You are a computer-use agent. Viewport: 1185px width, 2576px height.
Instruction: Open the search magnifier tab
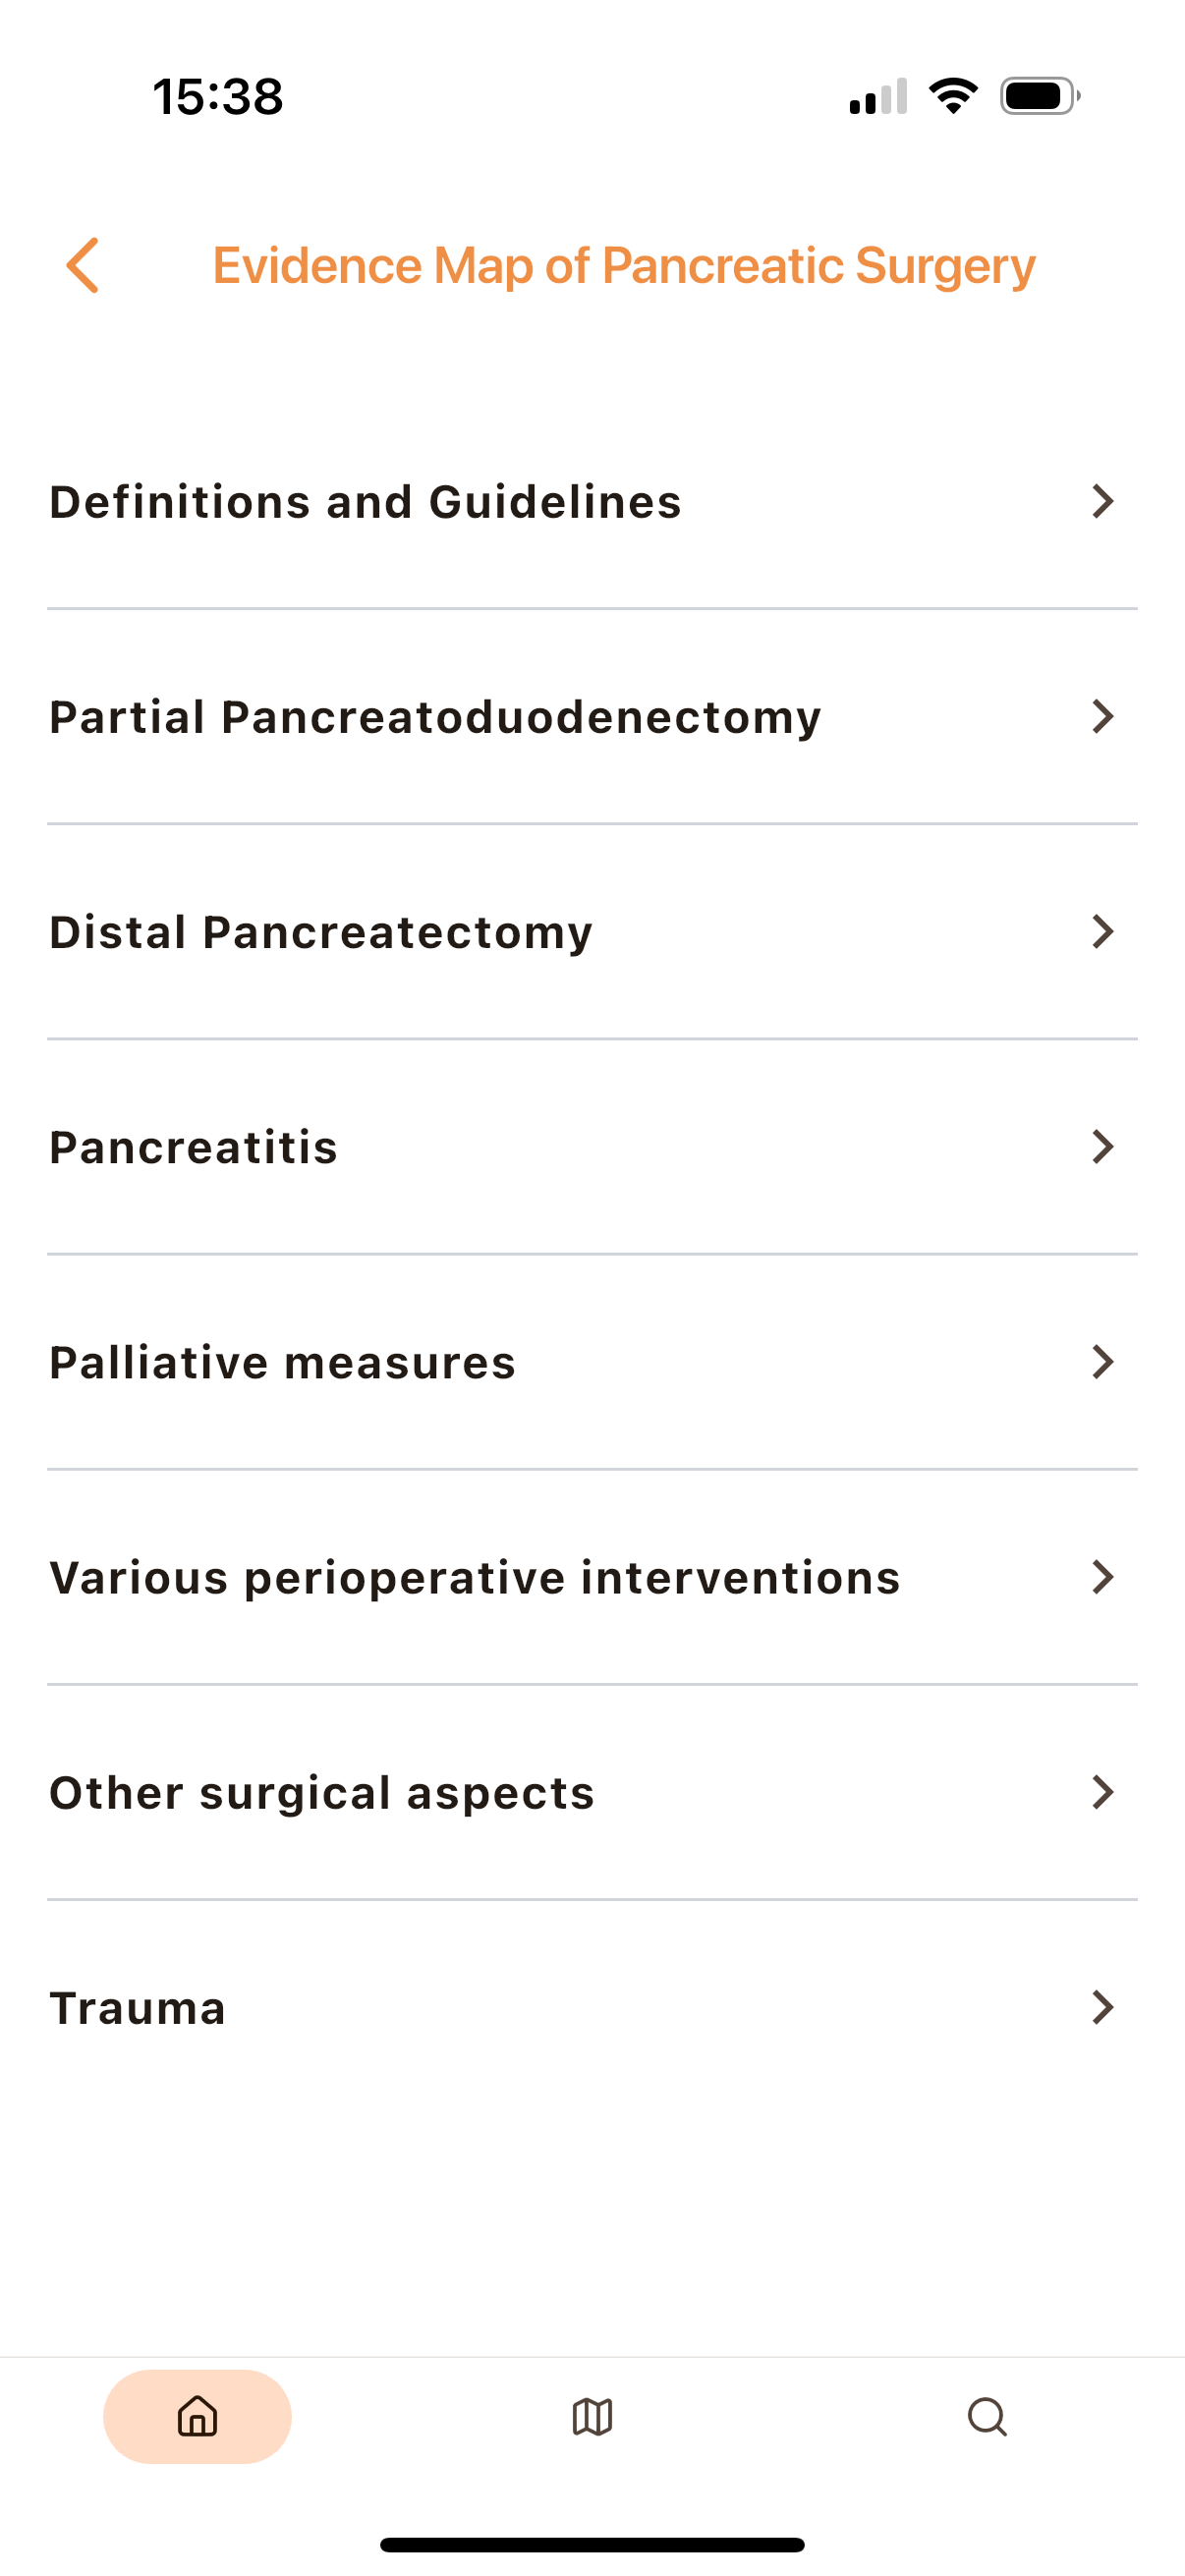pyautogui.click(x=987, y=2416)
